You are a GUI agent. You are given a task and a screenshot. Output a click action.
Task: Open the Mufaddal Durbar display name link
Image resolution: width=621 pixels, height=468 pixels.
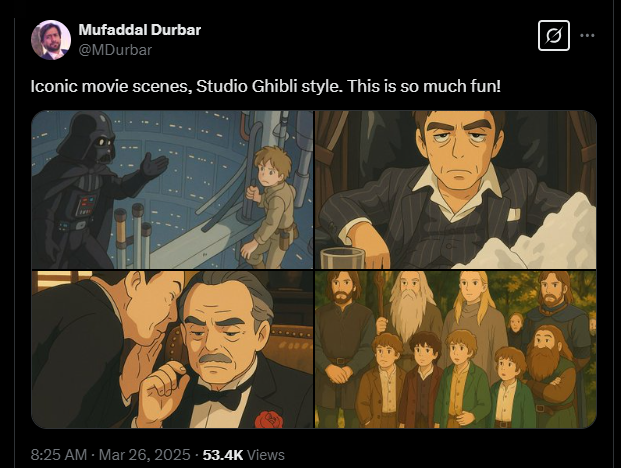139,30
